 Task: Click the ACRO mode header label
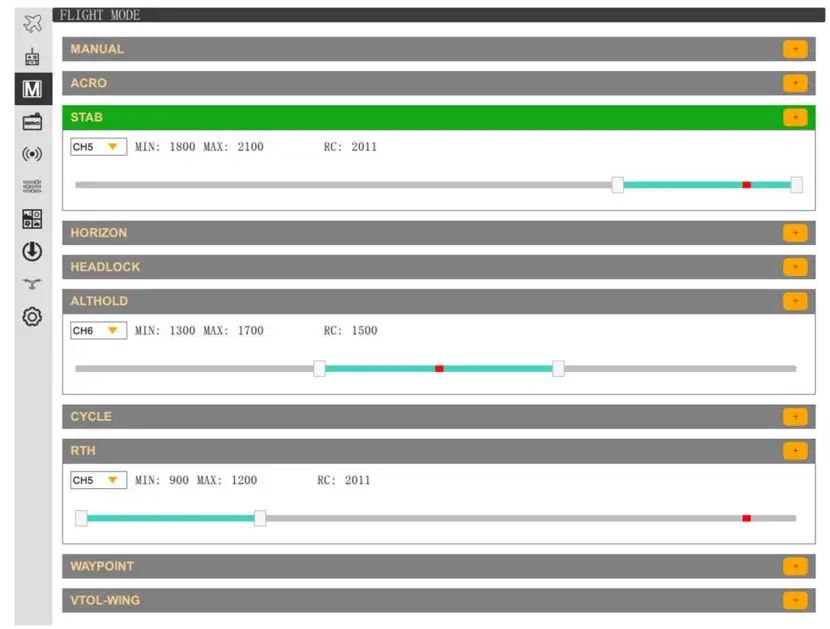click(88, 83)
